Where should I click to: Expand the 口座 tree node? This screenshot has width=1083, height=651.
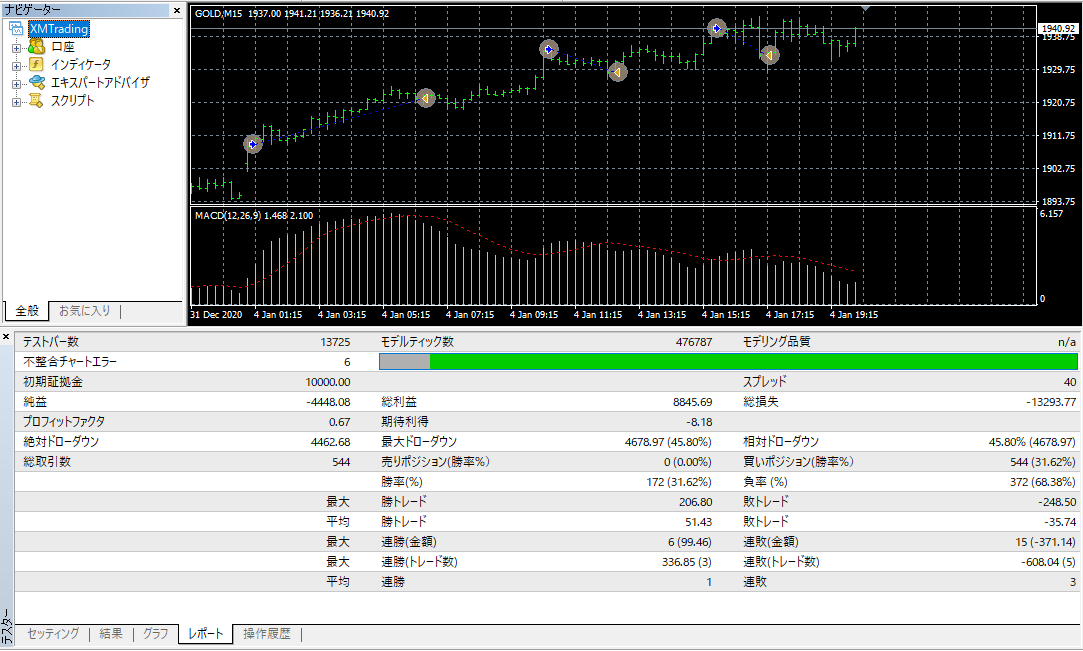tap(16, 48)
